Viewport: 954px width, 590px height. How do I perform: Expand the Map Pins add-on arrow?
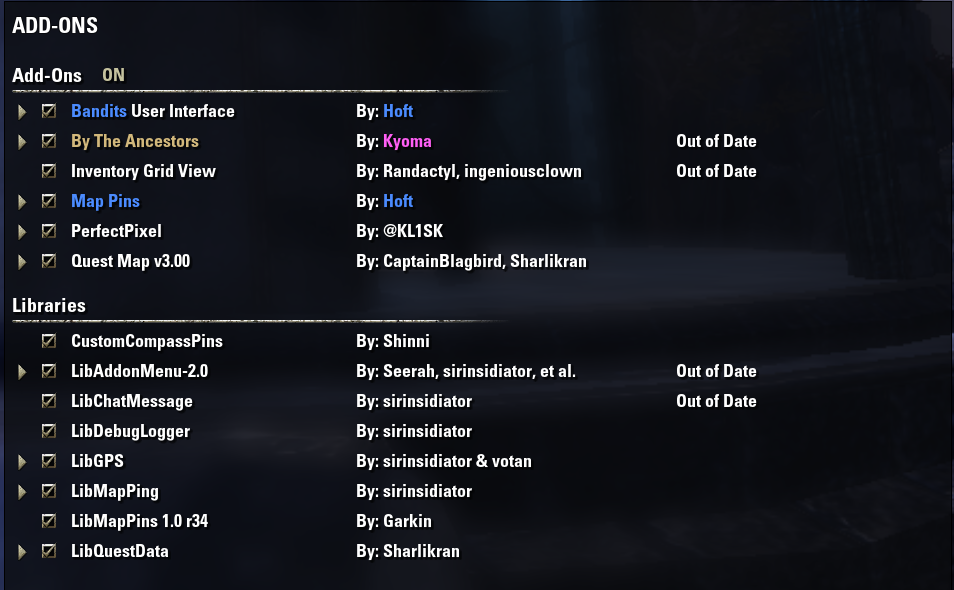[x=22, y=201]
